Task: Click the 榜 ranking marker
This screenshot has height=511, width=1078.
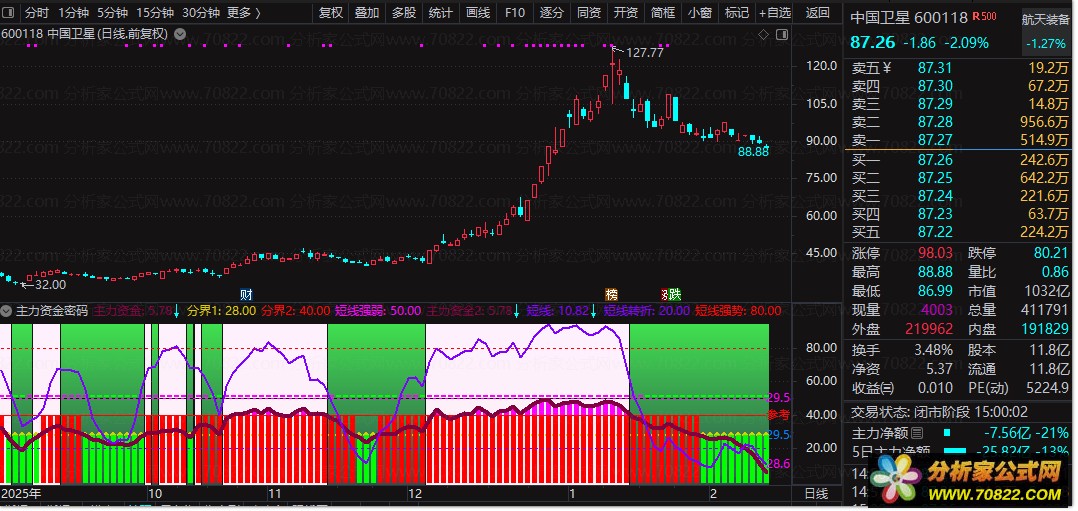Action: tap(611, 294)
